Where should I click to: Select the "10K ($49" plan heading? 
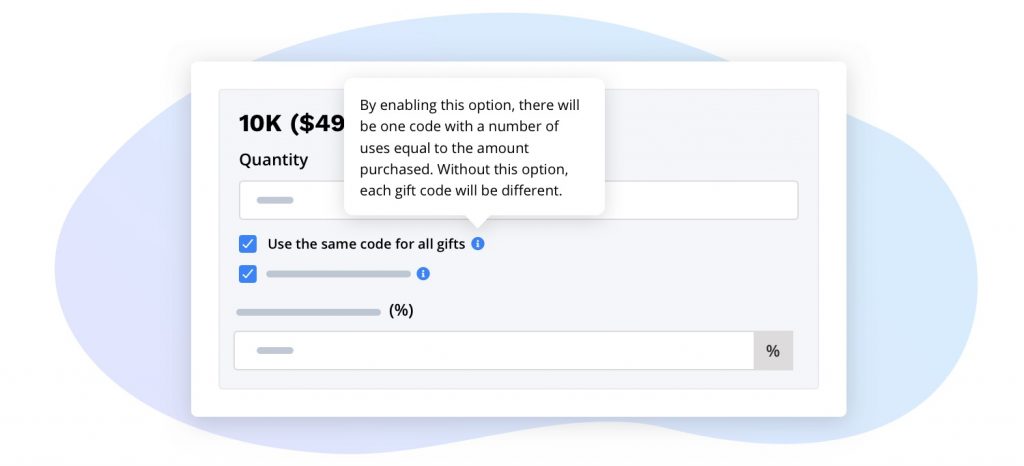pyautogui.click(x=291, y=124)
